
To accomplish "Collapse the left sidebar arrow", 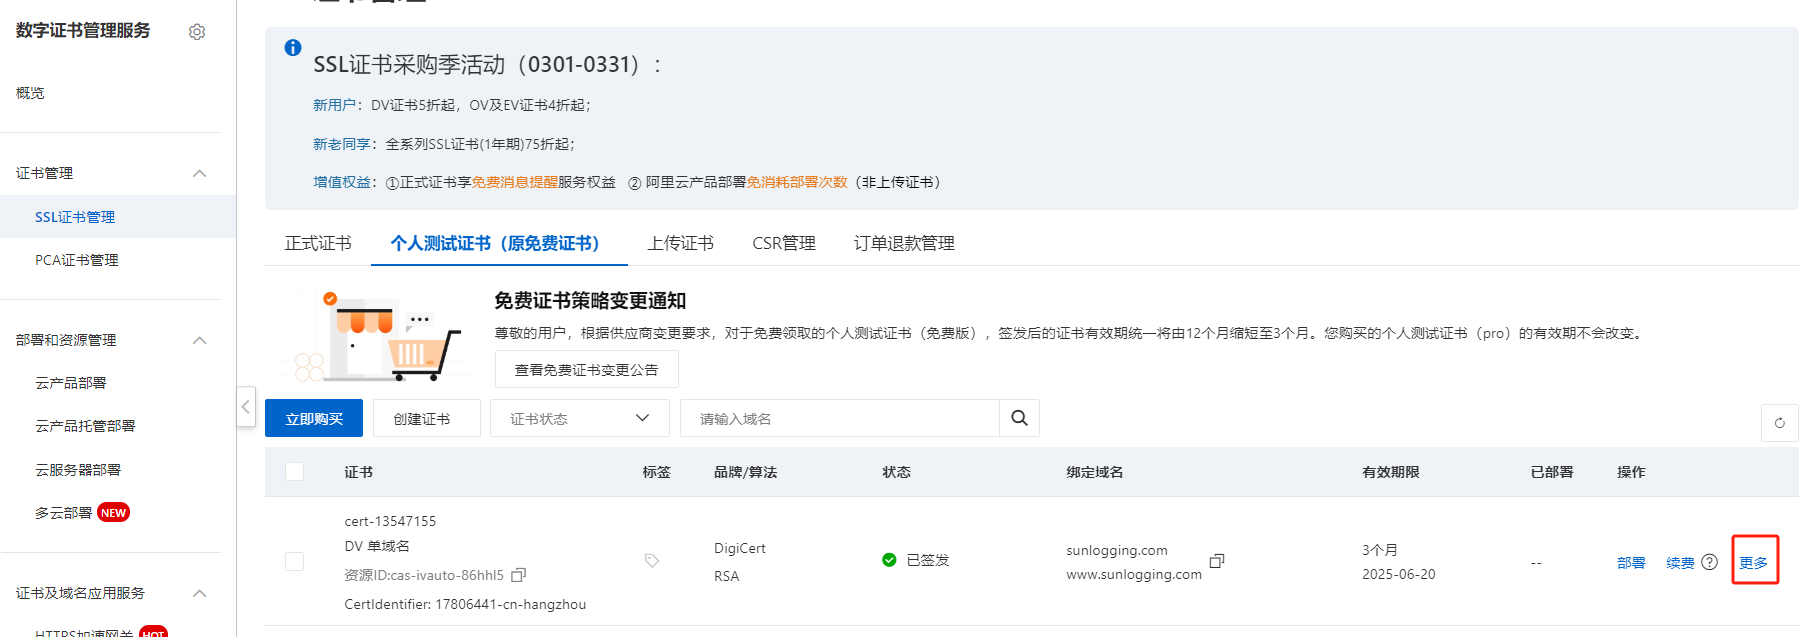I will coord(246,407).
